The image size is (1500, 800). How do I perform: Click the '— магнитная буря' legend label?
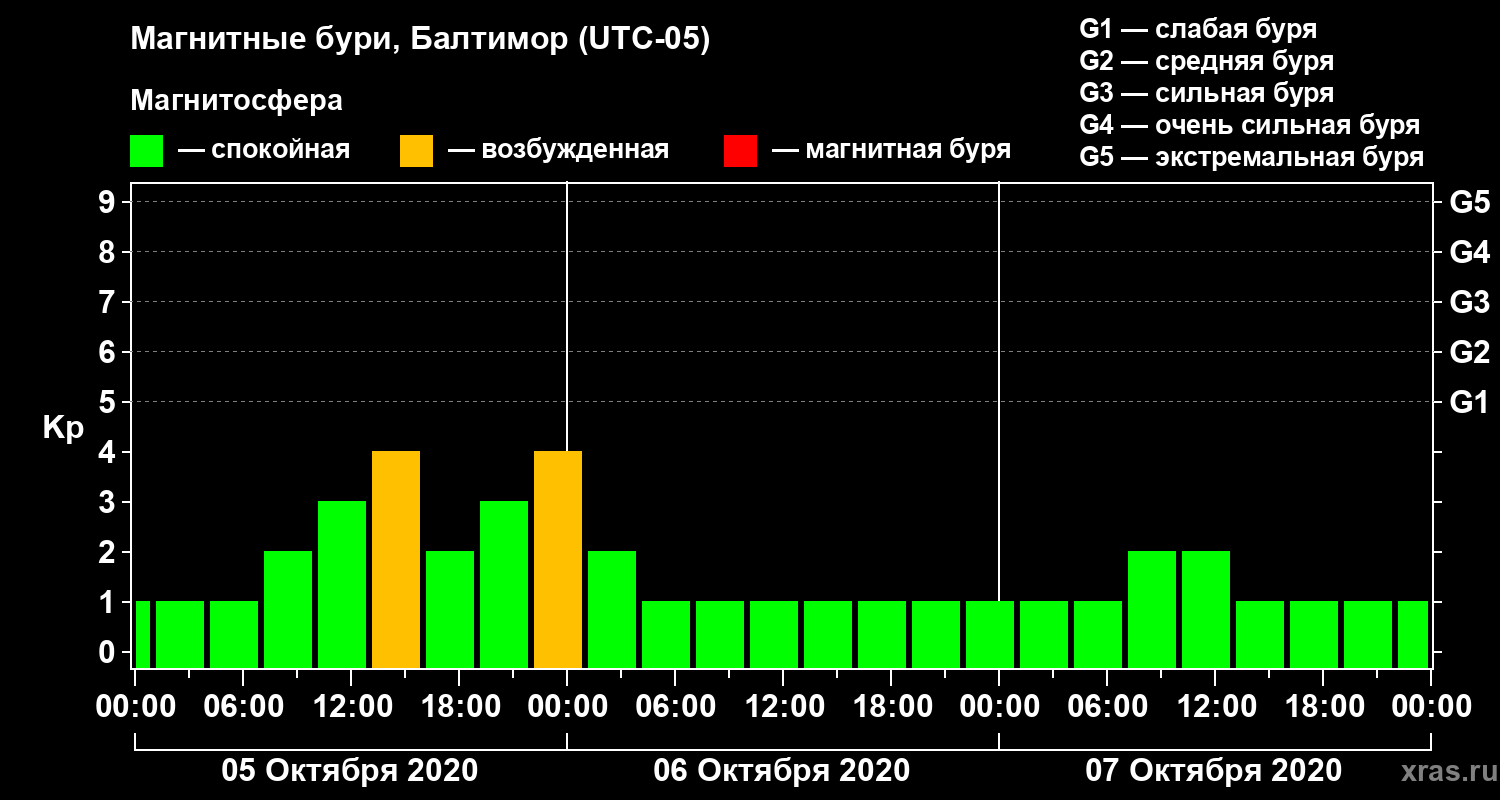(x=892, y=150)
